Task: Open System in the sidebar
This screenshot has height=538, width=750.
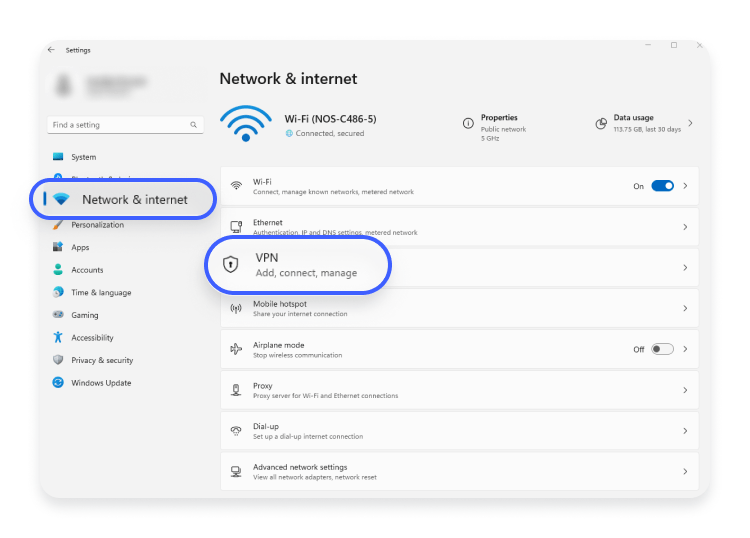Action: click(83, 157)
